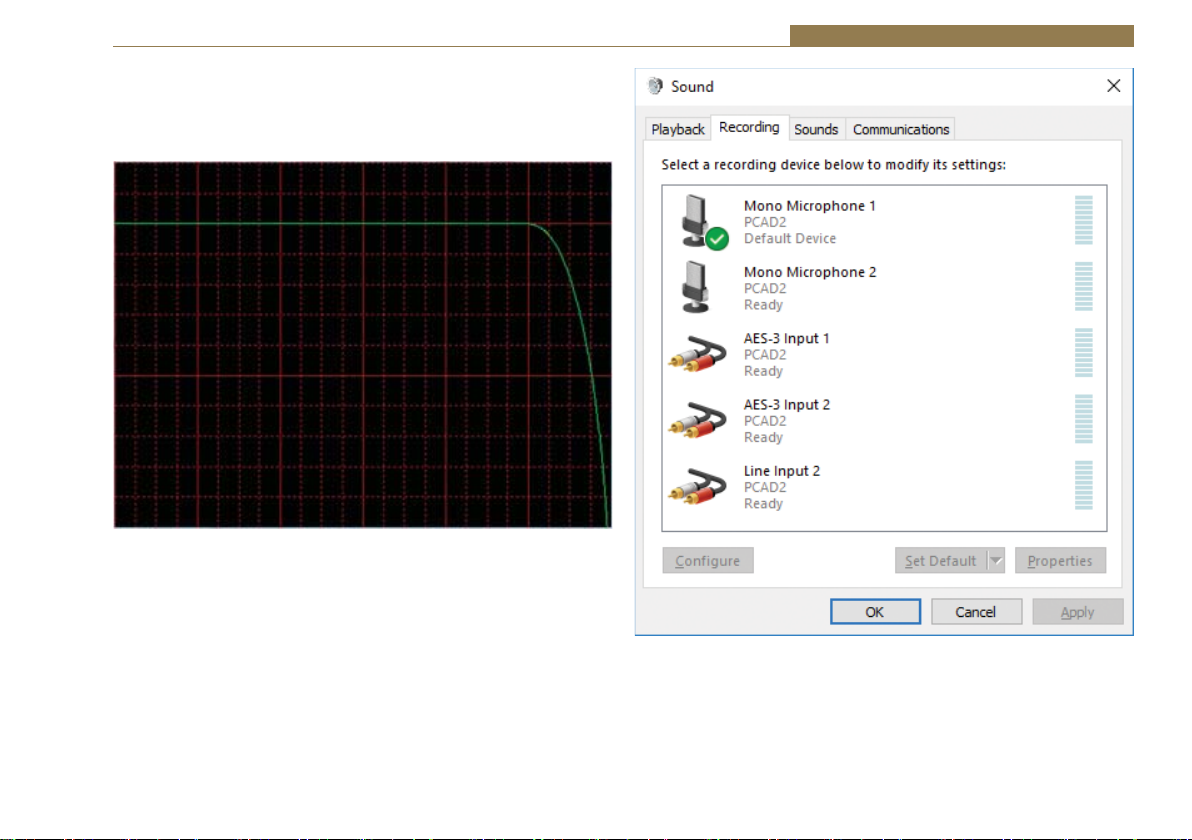Confirm with the OK button

tap(875, 611)
